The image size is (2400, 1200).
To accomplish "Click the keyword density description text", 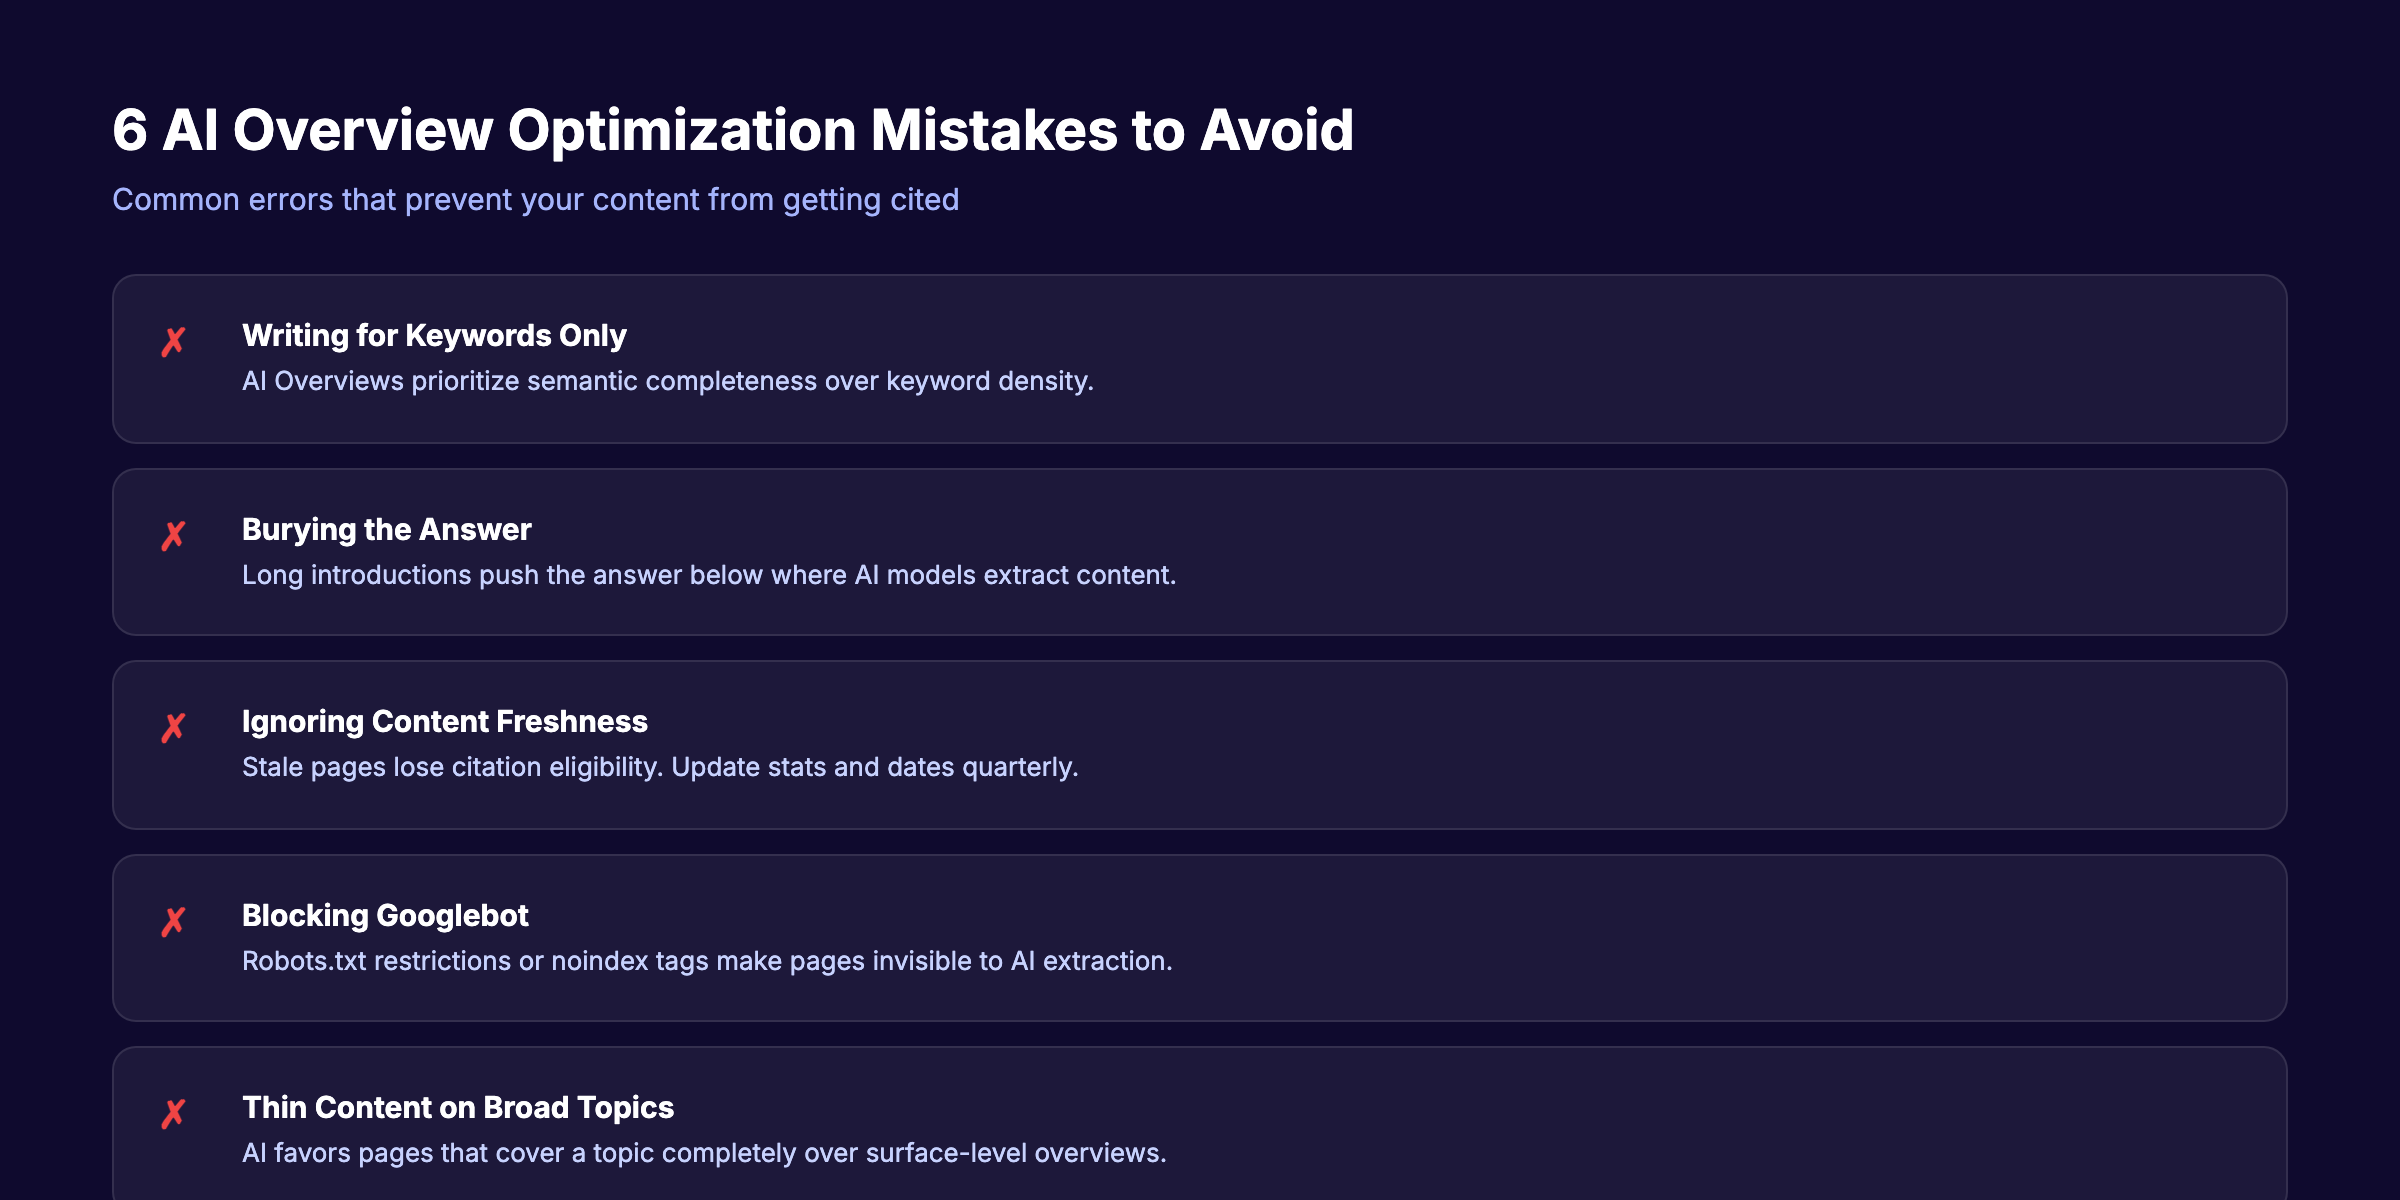I will tap(668, 381).
